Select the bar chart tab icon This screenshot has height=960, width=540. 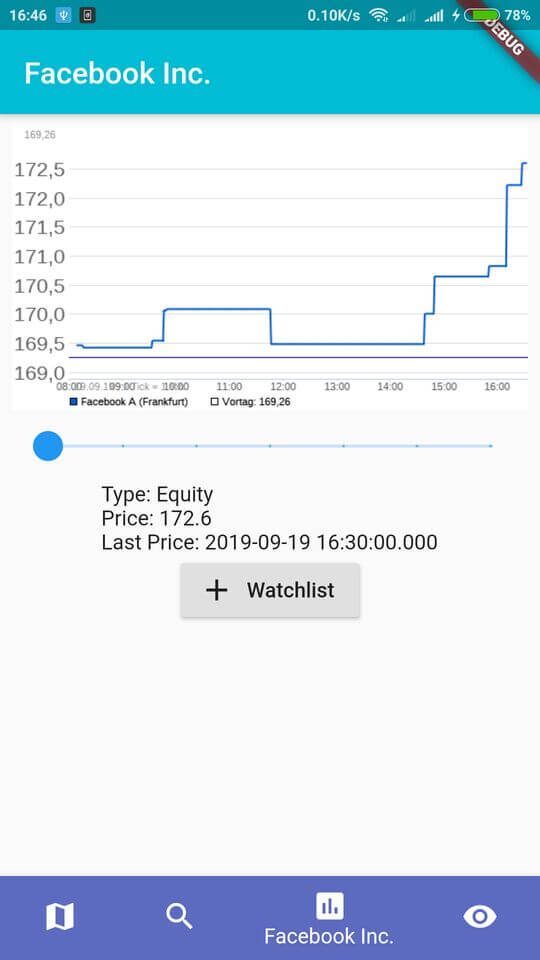pos(329,906)
